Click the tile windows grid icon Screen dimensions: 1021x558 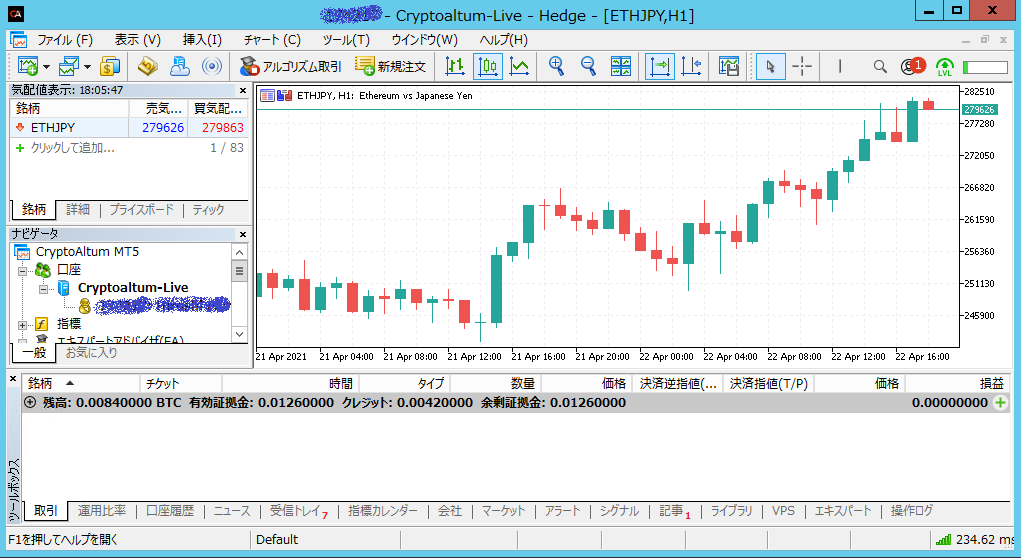(621, 66)
